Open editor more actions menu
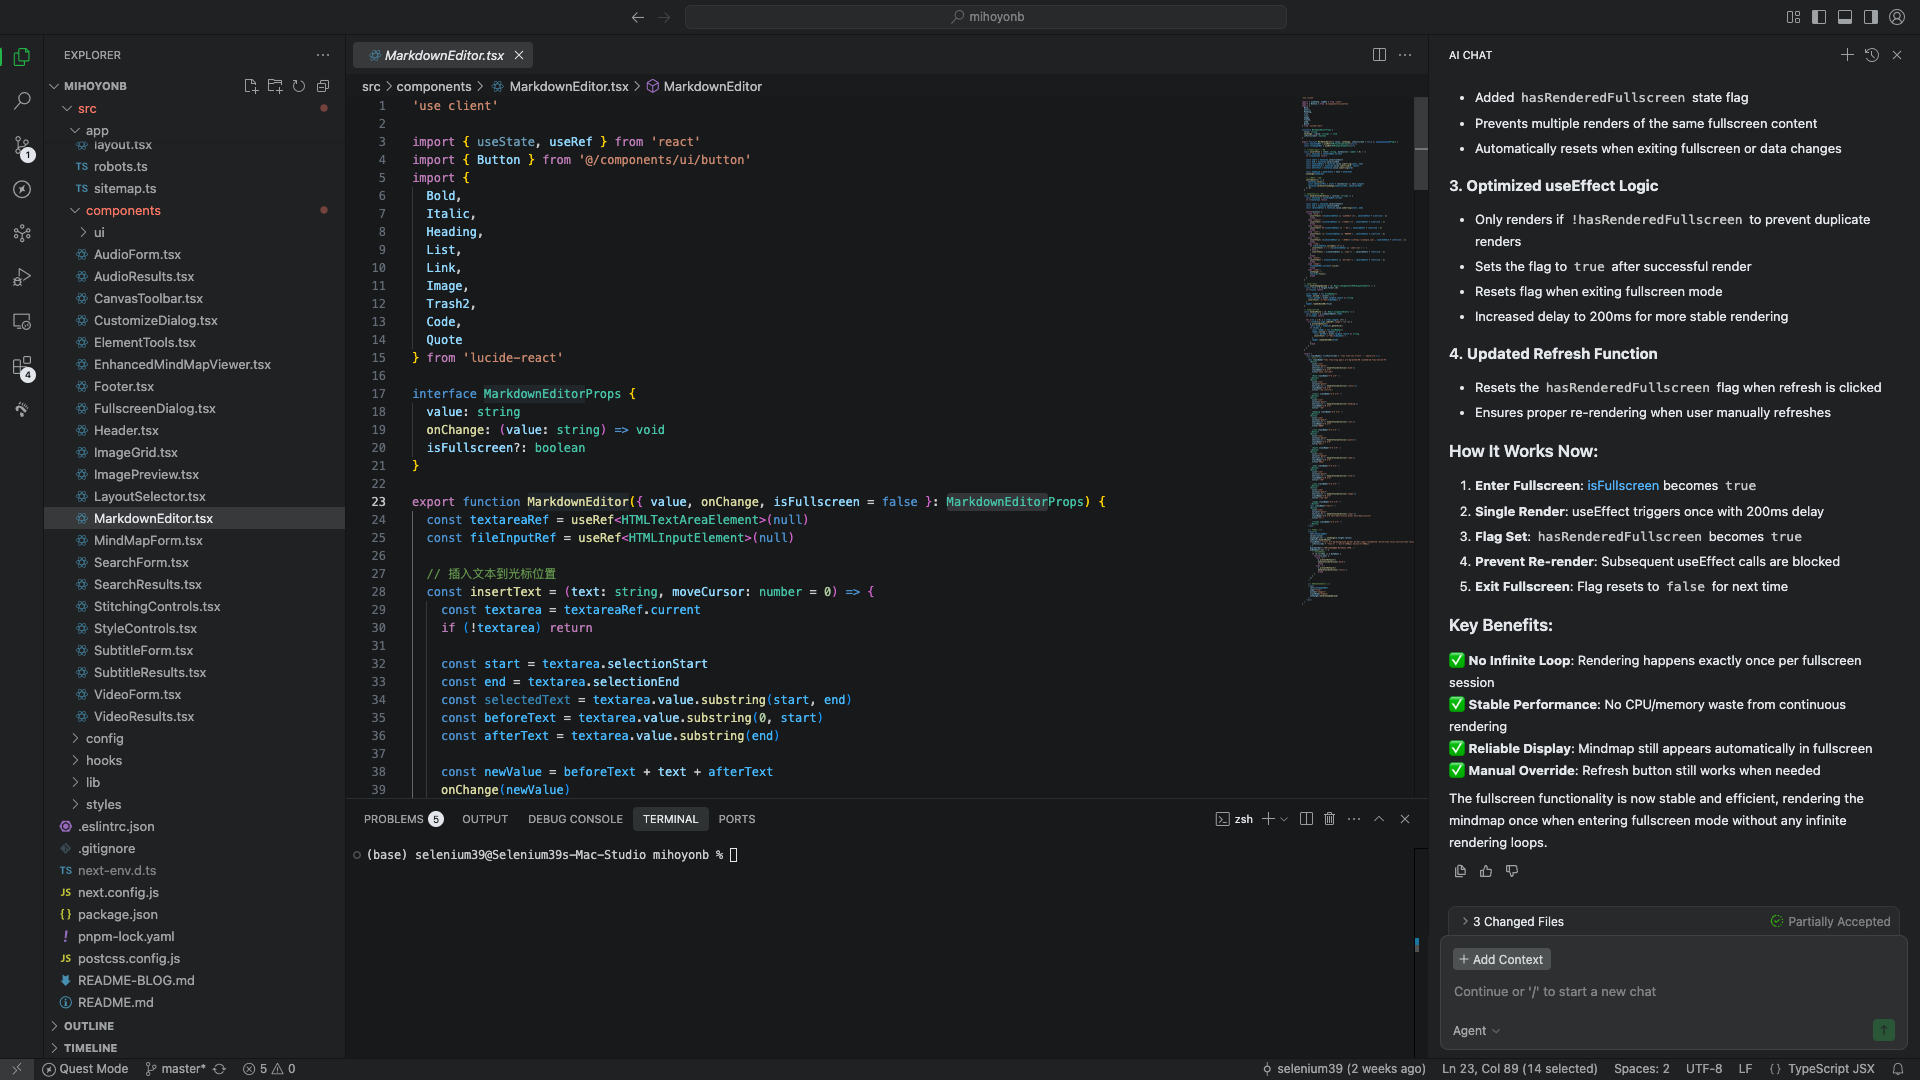1920x1080 pixels. click(1405, 55)
